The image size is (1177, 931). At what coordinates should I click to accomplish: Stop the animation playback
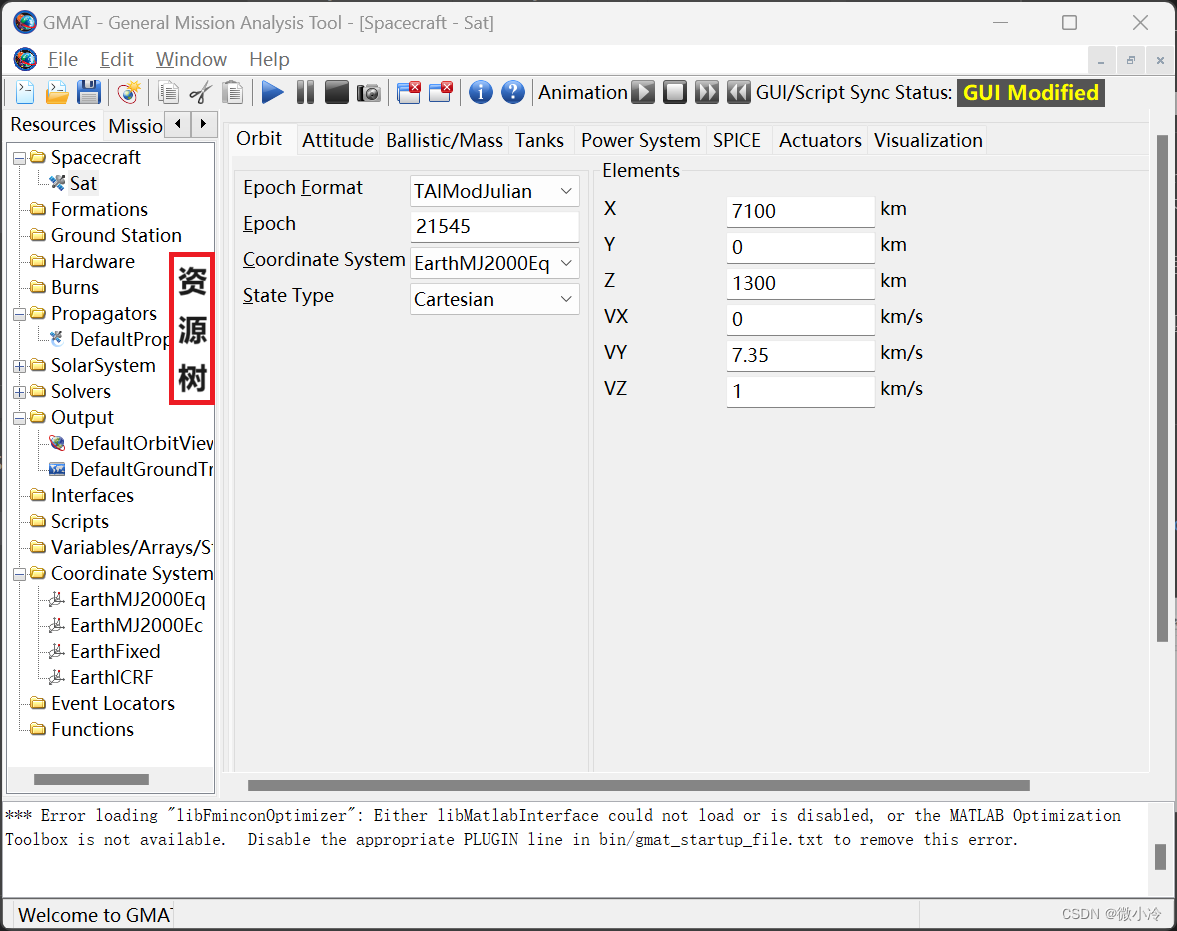[675, 92]
